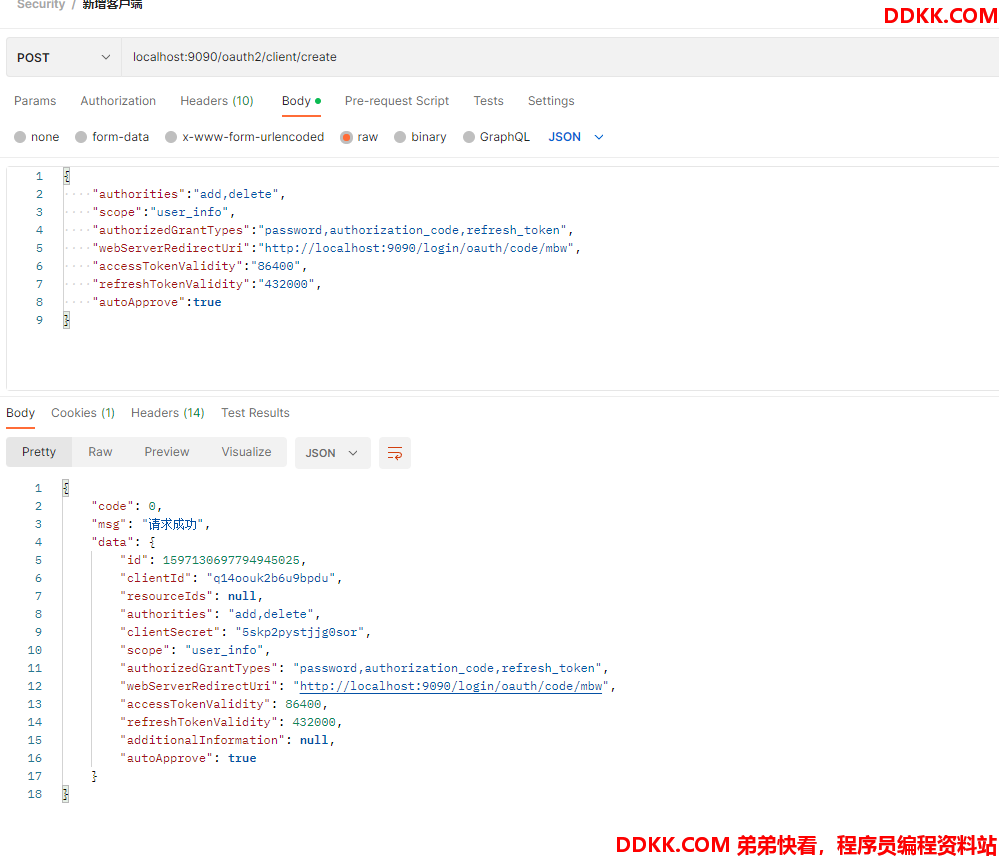This screenshot has width=999, height=856.
Task: Open the response Cookies (1) tab
Action: click(83, 413)
